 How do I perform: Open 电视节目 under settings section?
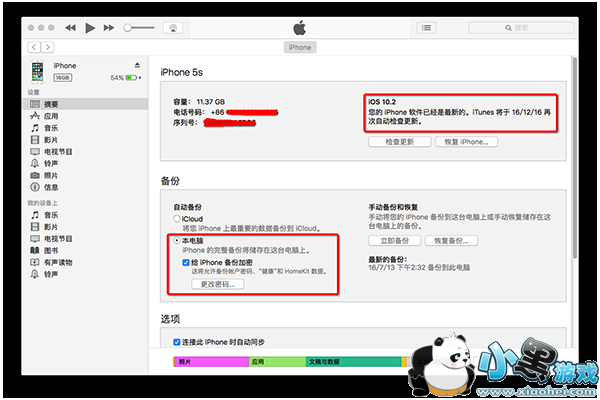[85, 152]
